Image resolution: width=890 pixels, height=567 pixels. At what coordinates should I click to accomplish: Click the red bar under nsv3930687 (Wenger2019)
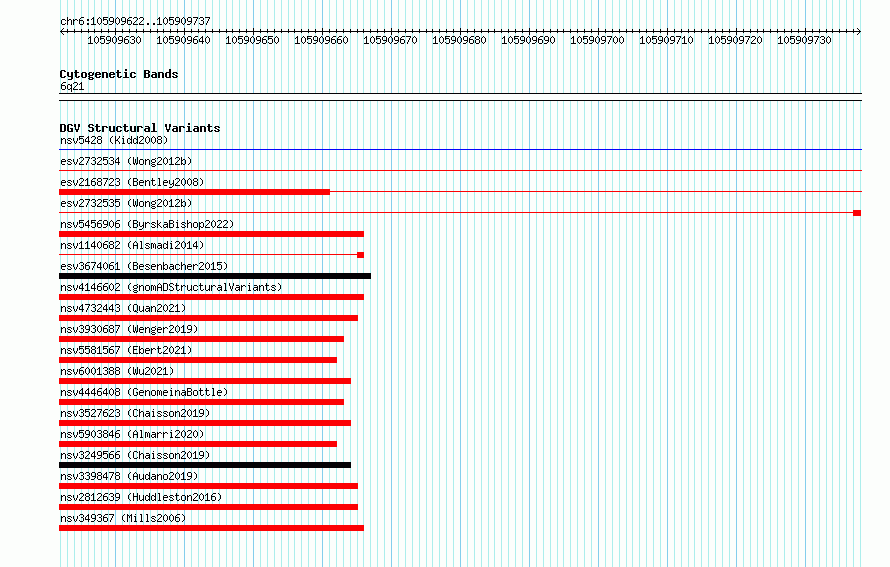click(x=201, y=339)
